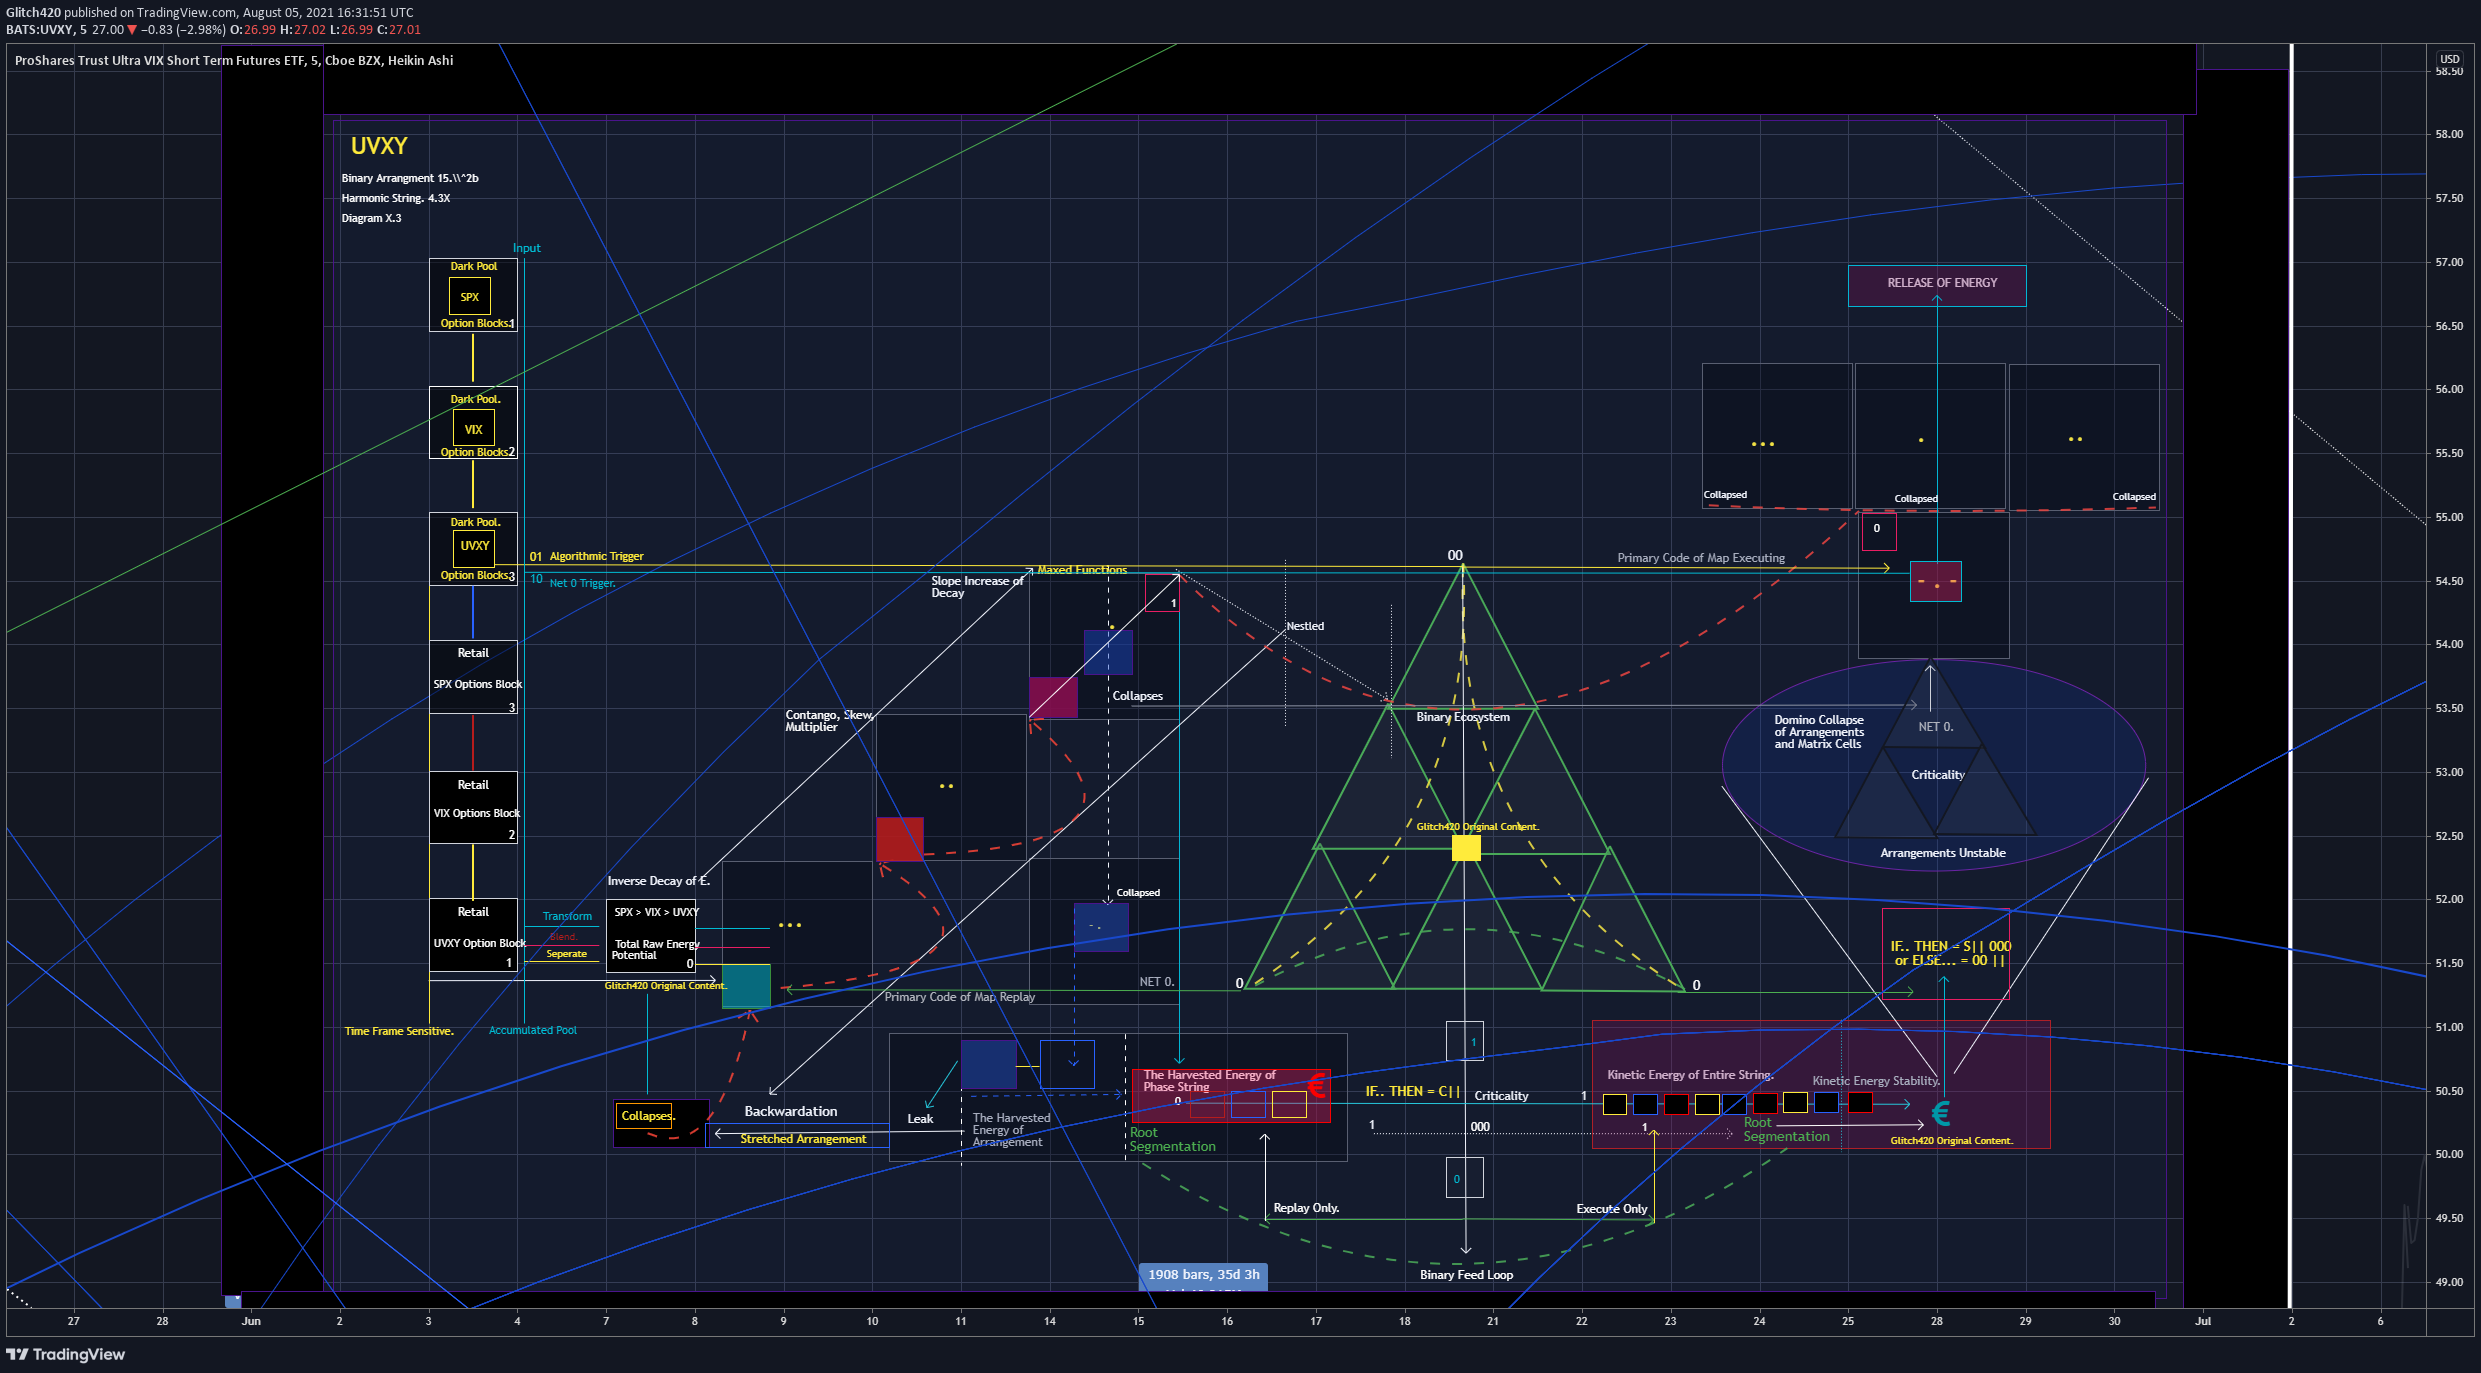Click the Retail 'SPX Options Block' box
2481x1373 pixels.
click(473, 677)
